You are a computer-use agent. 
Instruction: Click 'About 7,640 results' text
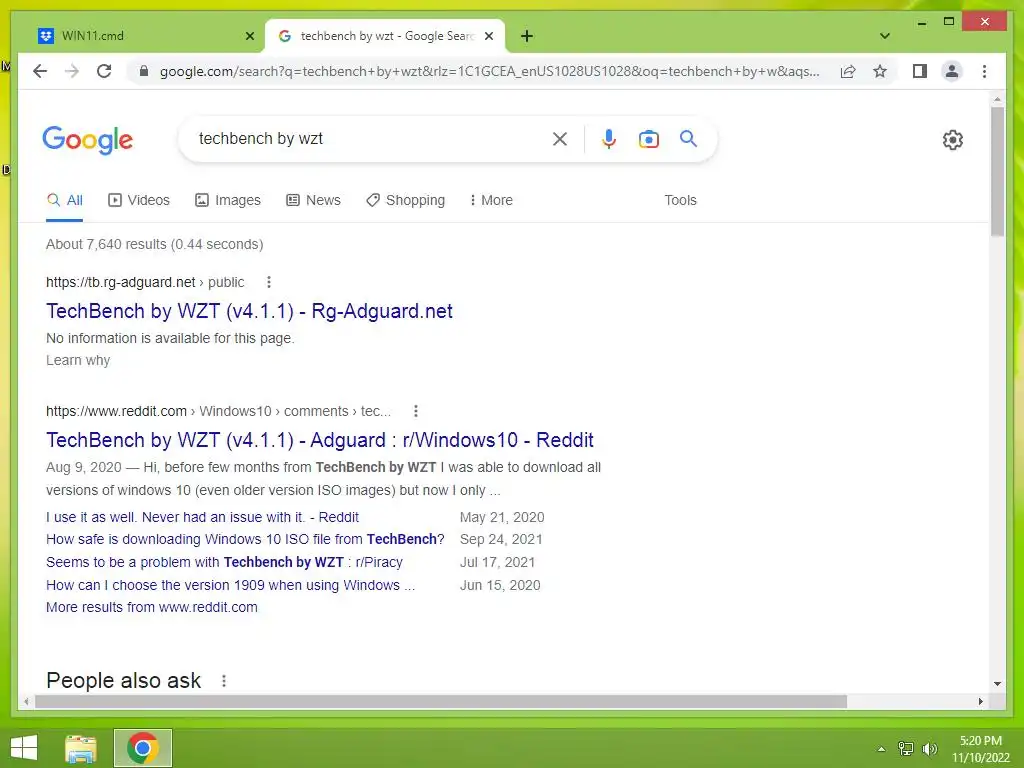click(x=155, y=244)
